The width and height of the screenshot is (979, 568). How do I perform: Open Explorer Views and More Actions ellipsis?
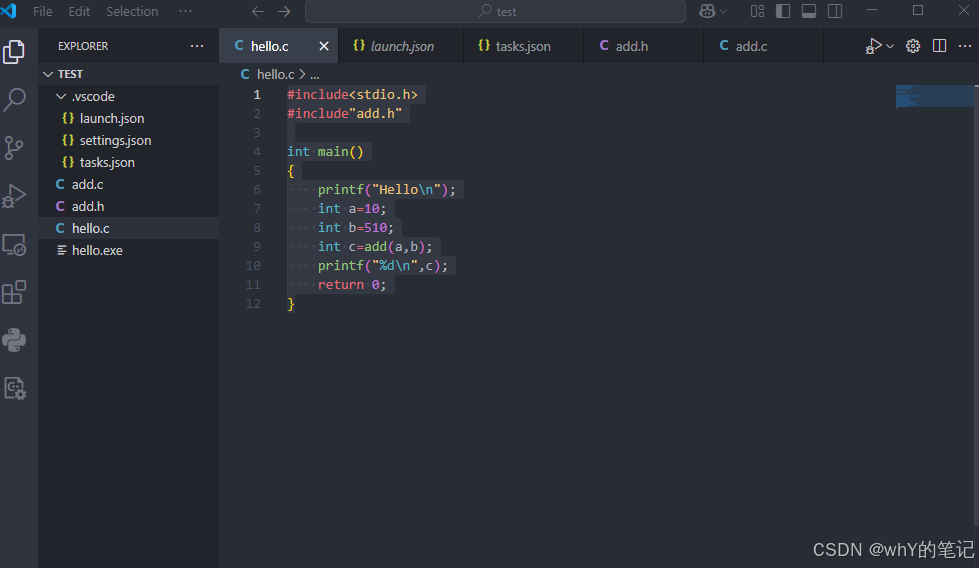pos(197,46)
